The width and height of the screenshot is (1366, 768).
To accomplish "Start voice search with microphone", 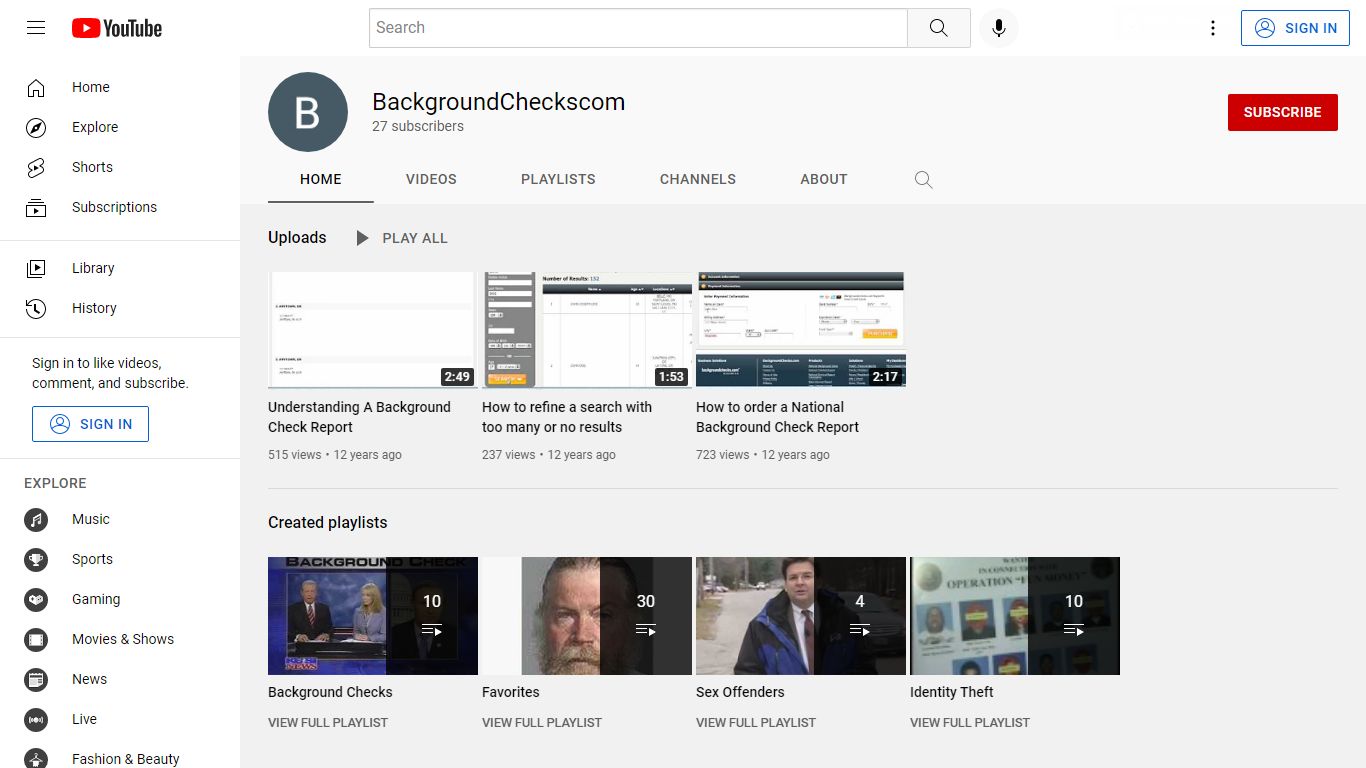I will (x=998, y=28).
